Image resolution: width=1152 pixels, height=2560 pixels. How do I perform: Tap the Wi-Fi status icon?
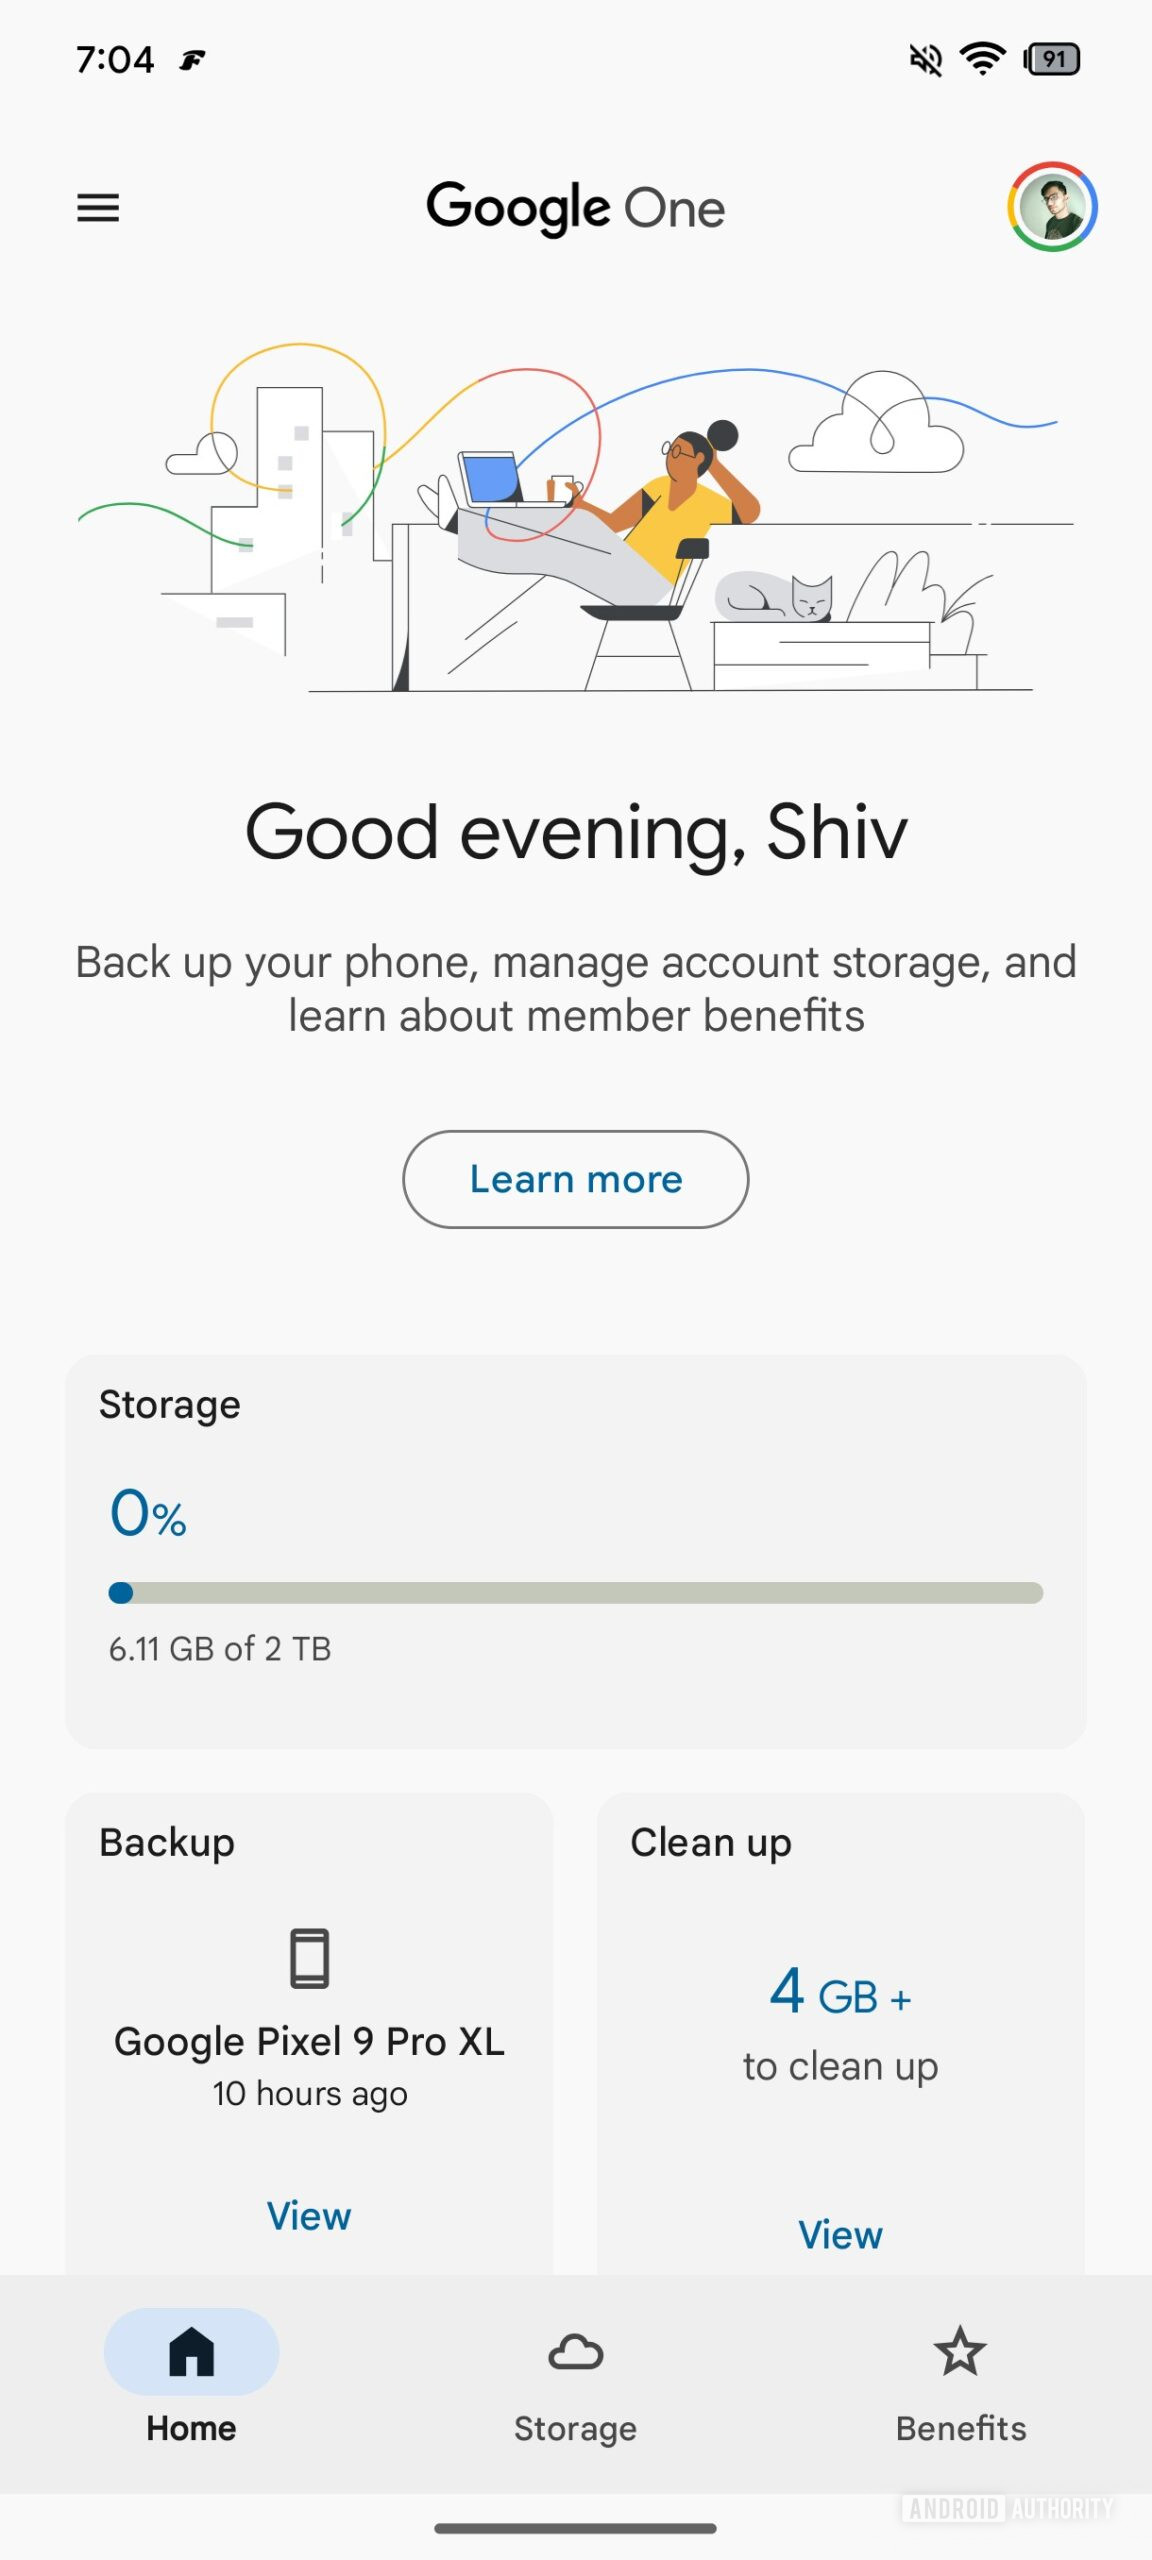click(982, 60)
